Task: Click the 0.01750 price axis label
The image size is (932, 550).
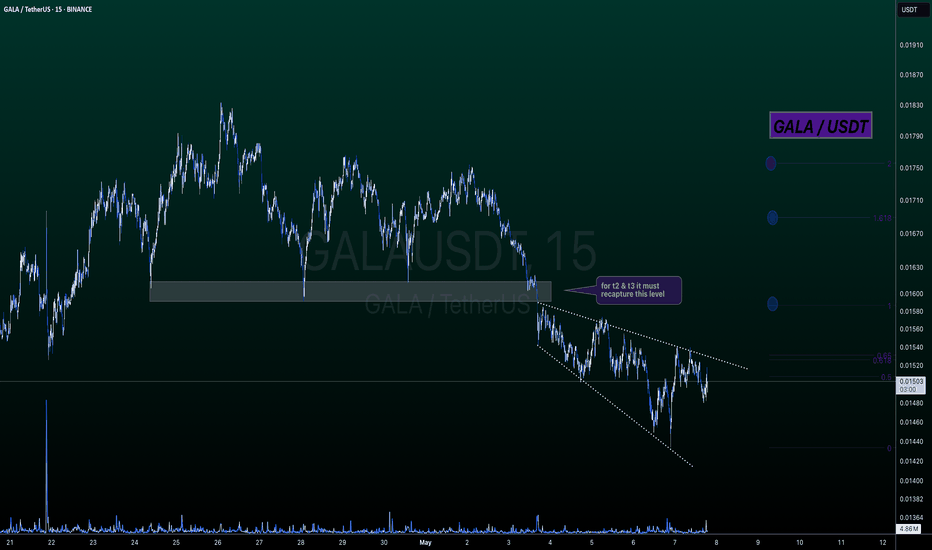Action: click(911, 168)
